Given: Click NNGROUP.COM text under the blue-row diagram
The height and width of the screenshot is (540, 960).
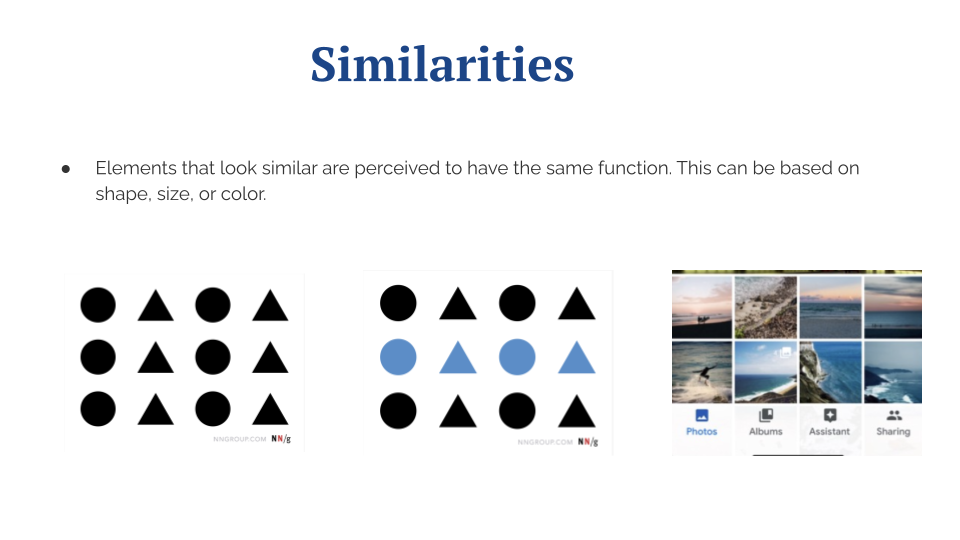Looking at the screenshot, I should click(x=545, y=441).
